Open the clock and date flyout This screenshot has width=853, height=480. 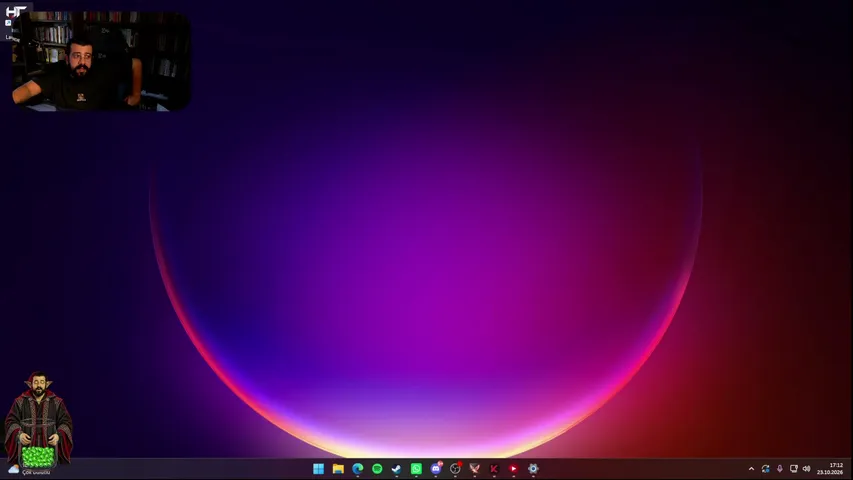[830, 469]
